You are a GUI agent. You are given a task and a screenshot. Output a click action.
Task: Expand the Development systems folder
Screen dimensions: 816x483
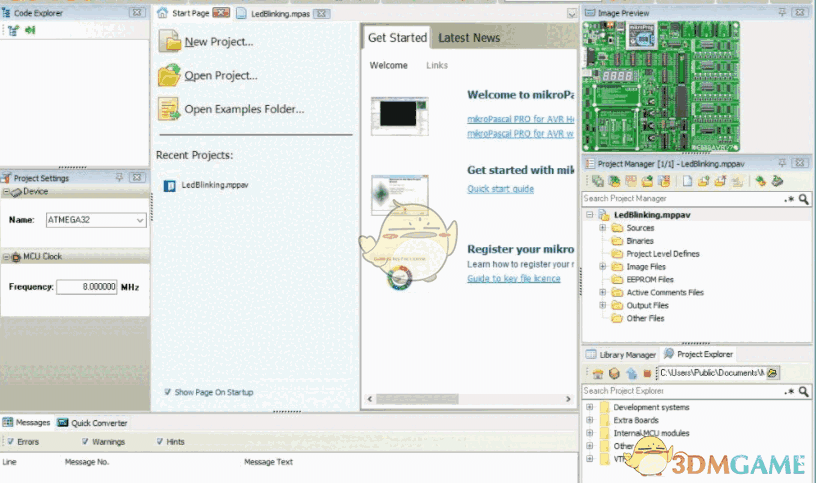[590, 406]
